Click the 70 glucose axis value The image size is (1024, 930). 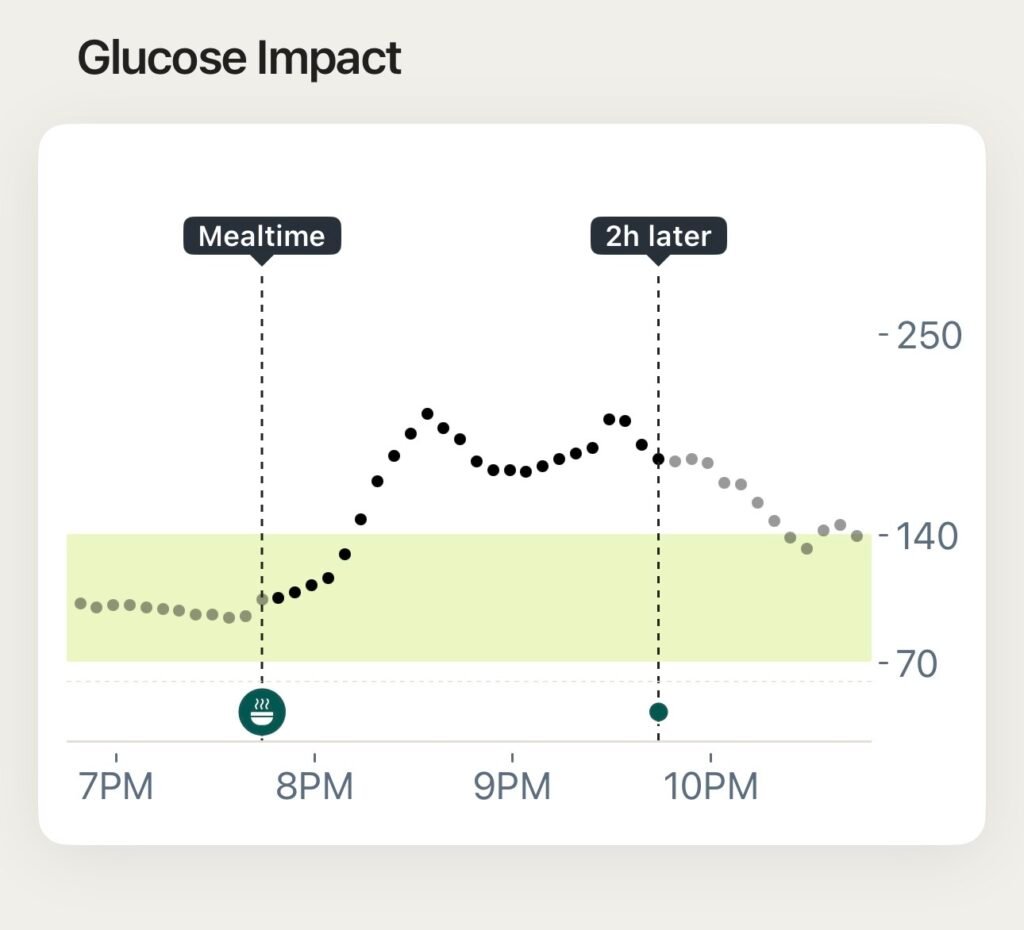[x=919, y=663]
